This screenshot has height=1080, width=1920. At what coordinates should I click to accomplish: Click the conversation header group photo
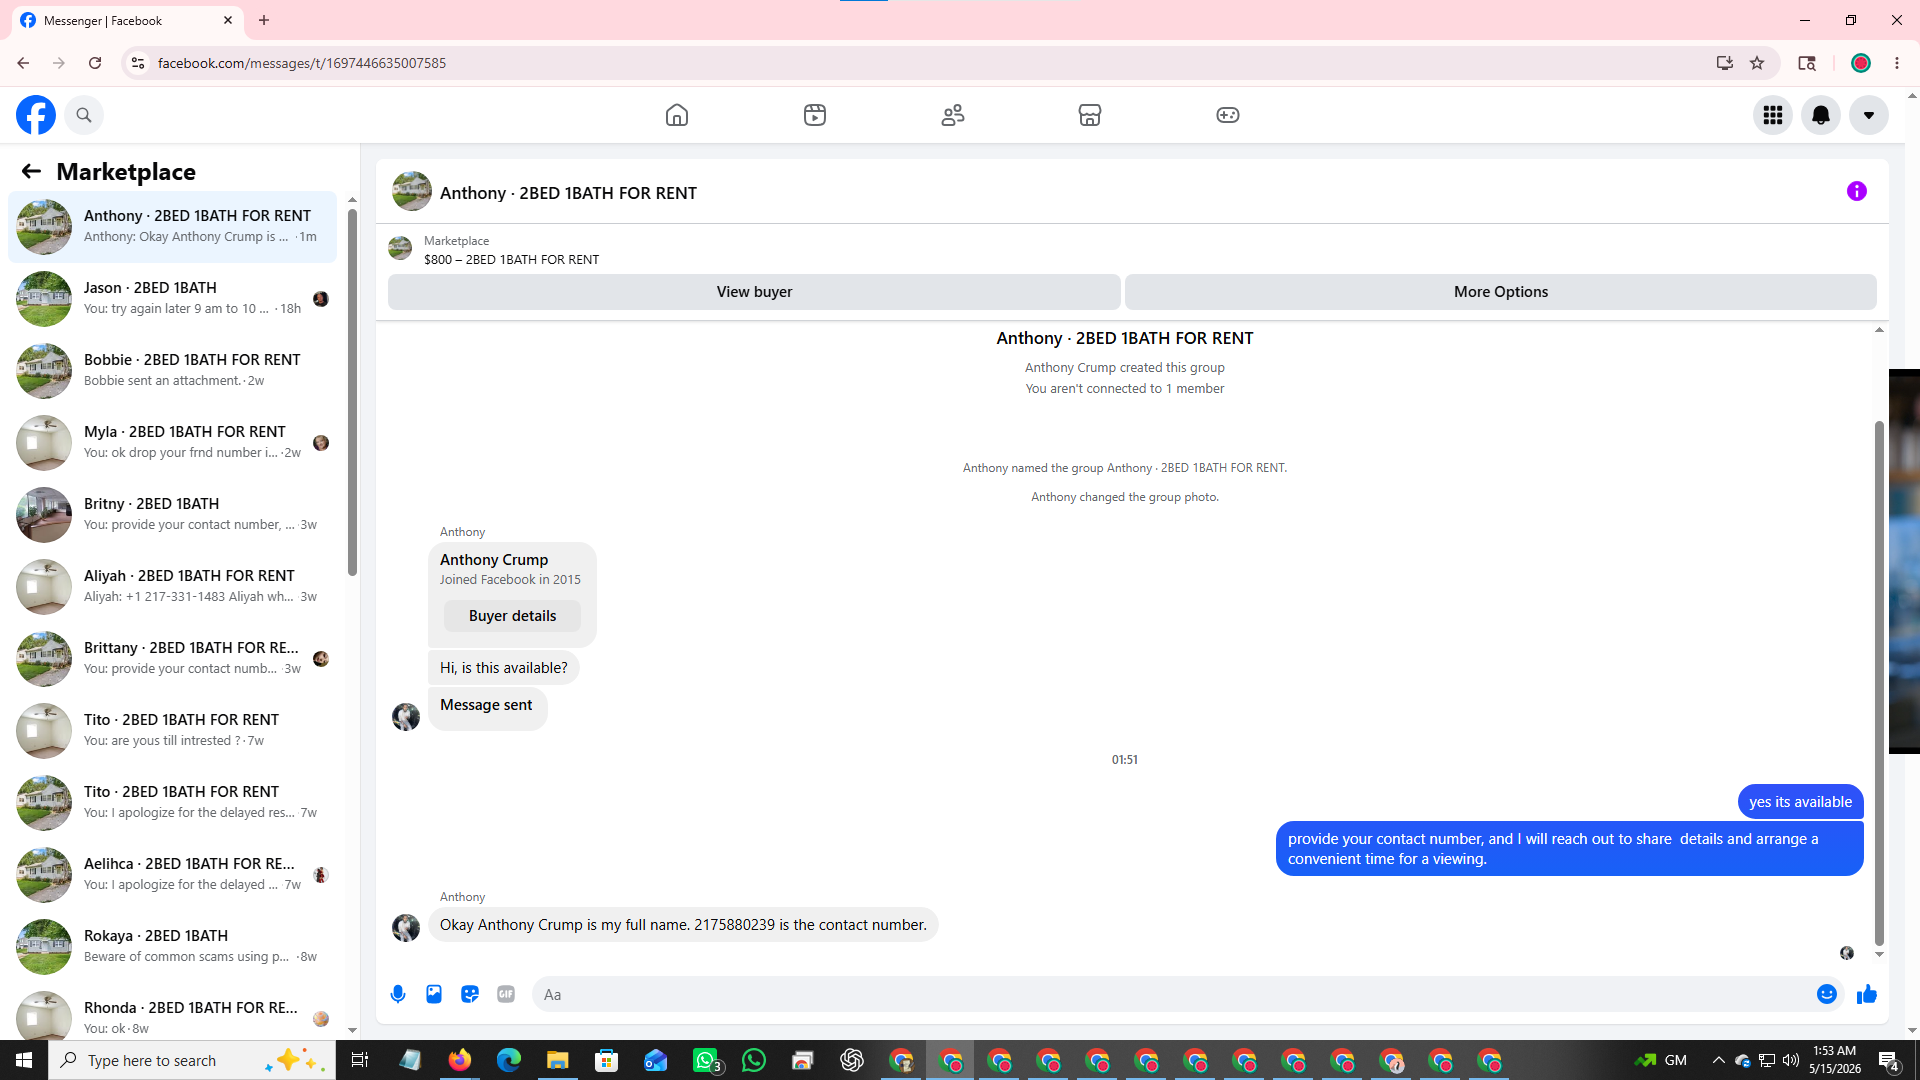click(412, 192)
